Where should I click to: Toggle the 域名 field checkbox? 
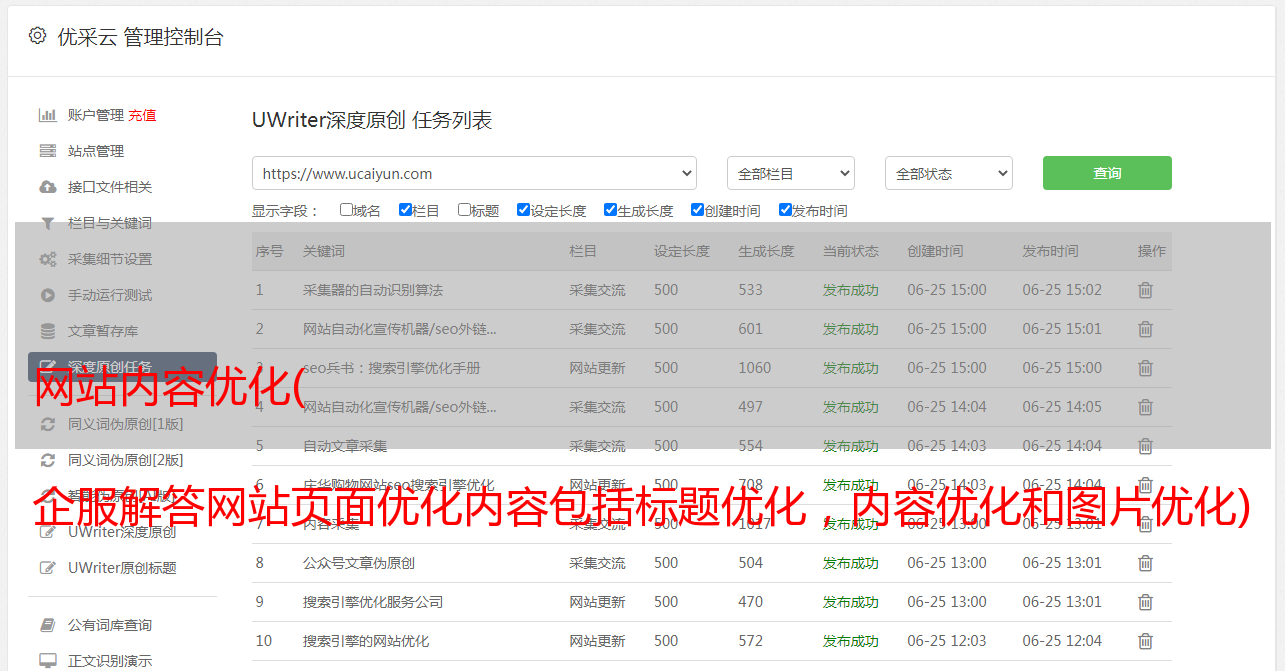pyautogui.click(x=346, y=210)
